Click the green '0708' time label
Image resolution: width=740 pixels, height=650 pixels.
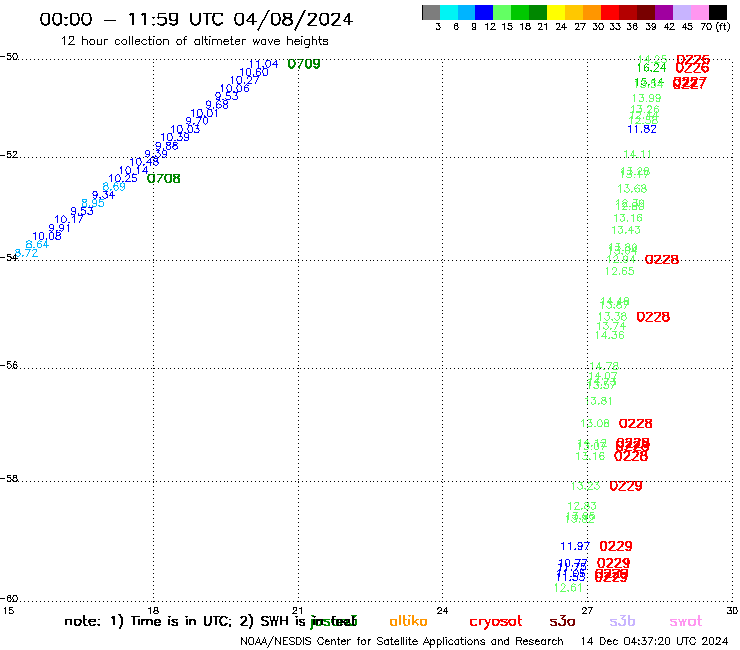[164, 178]
